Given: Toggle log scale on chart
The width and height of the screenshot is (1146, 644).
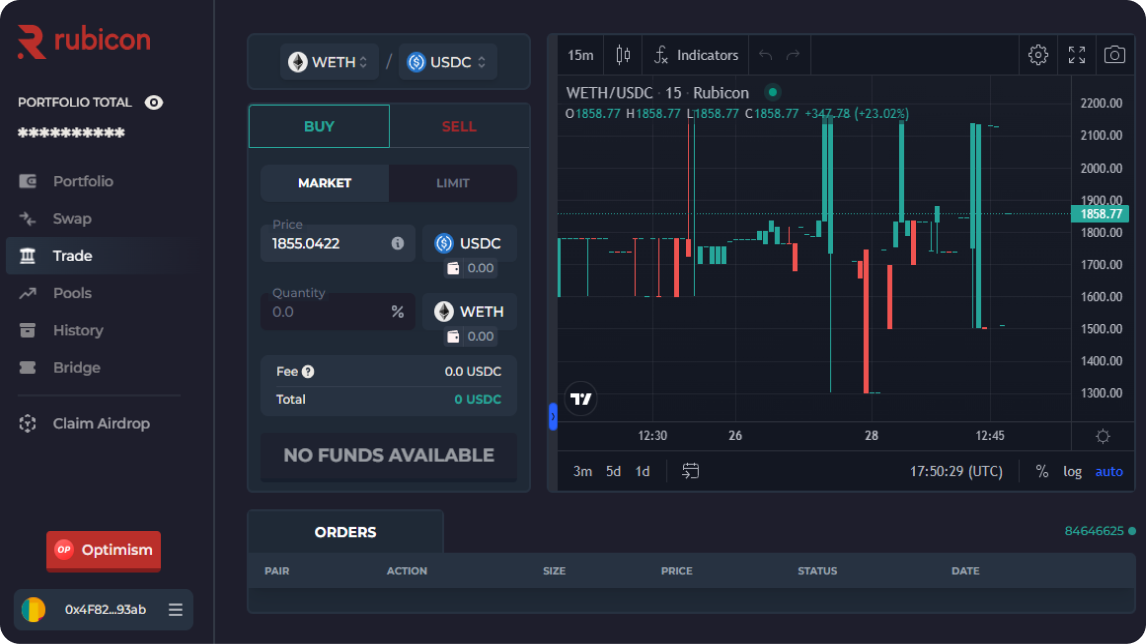Looking at the screenshot, I should 1072,471.
